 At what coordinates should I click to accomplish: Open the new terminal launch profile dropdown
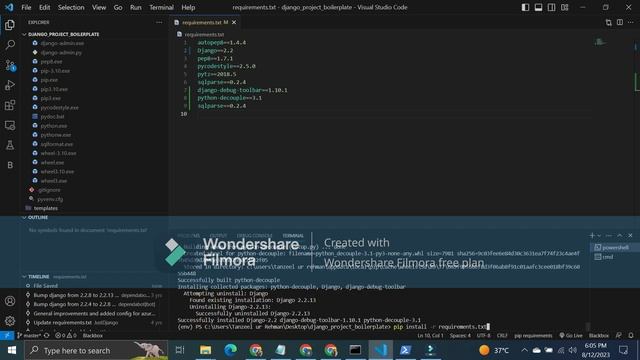[599, 236]
